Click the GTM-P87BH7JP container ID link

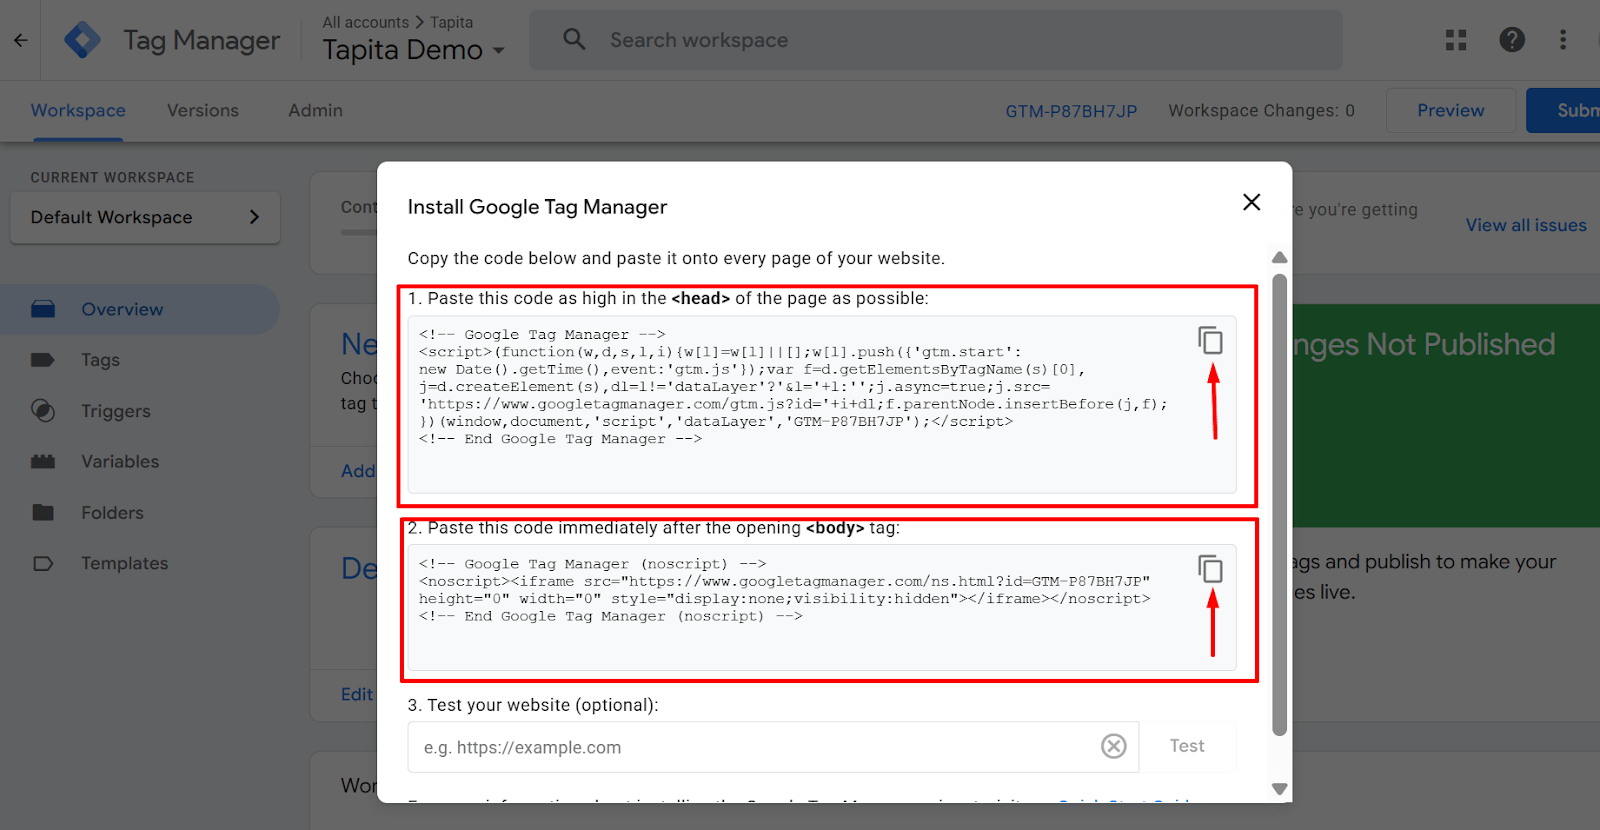tap(1071, 111)
